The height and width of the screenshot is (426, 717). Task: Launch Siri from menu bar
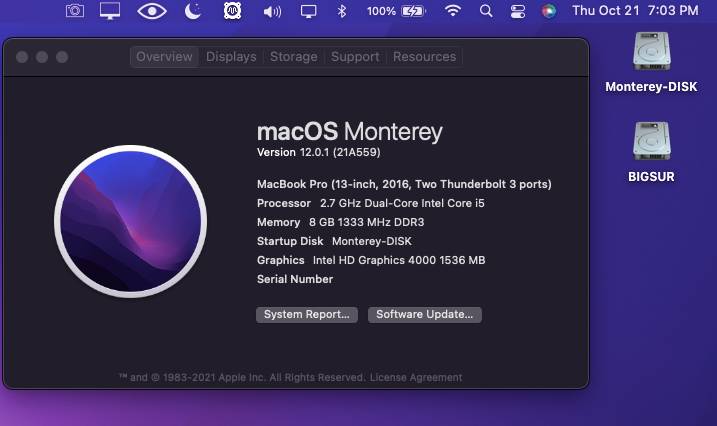(549, 11)
